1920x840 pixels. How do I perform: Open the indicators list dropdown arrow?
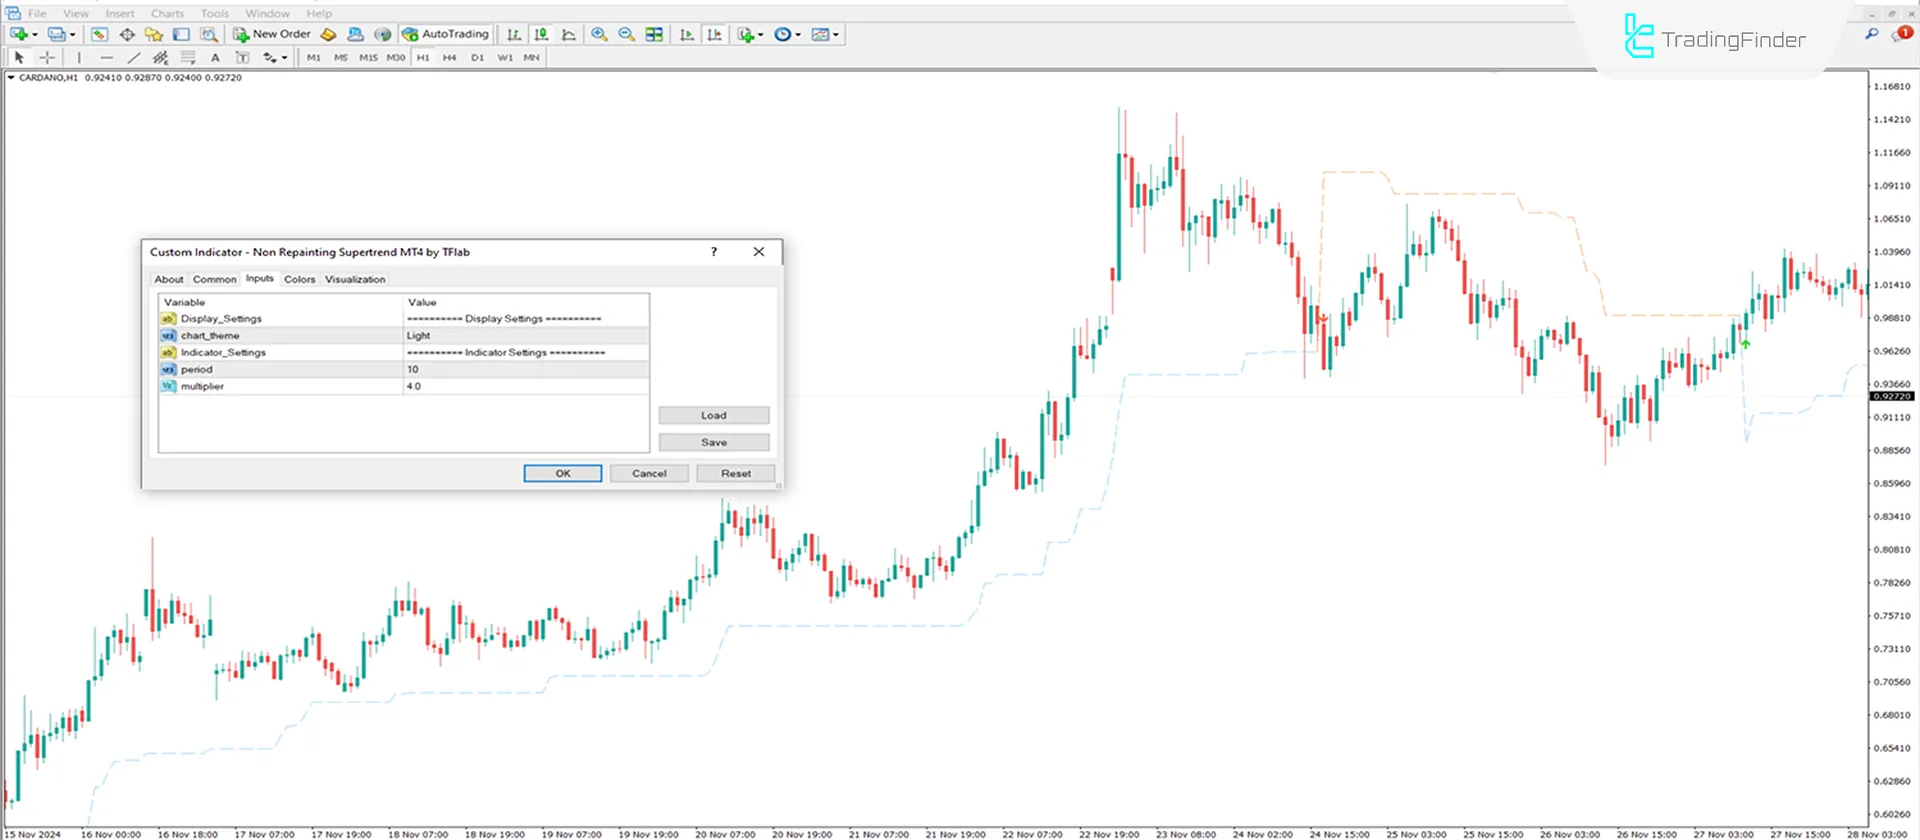(x=761, y=35)
